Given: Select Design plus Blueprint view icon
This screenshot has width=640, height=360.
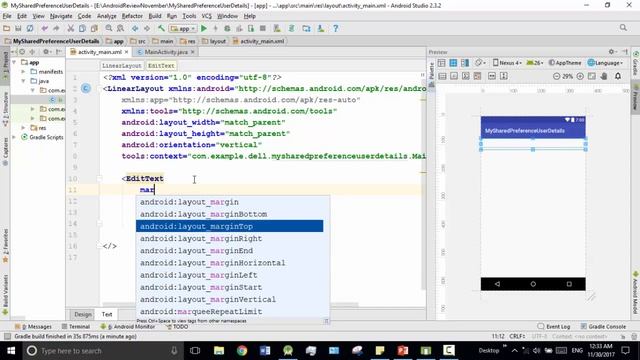Looking at the screenshot, I should click(x=465, y=63).
